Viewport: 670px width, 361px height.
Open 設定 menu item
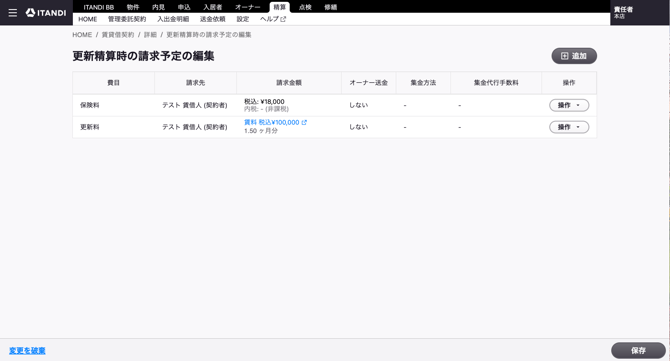[x=243, y=19]
